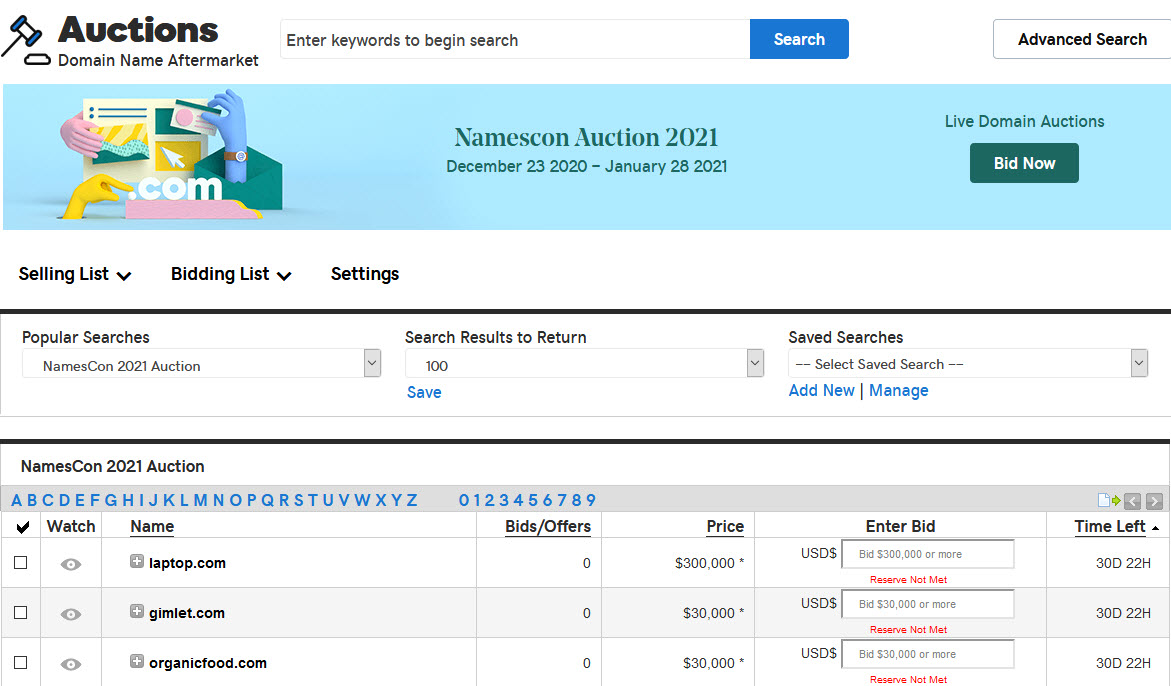The width and height of the screenshot is (1171, 686).
Task: Click the Add New saved search link
Action: (x=821, y=390)
